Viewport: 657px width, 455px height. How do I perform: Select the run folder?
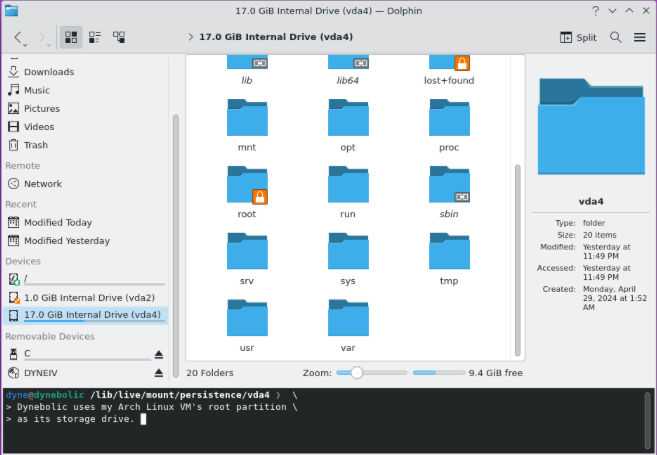tap(348, 192)
